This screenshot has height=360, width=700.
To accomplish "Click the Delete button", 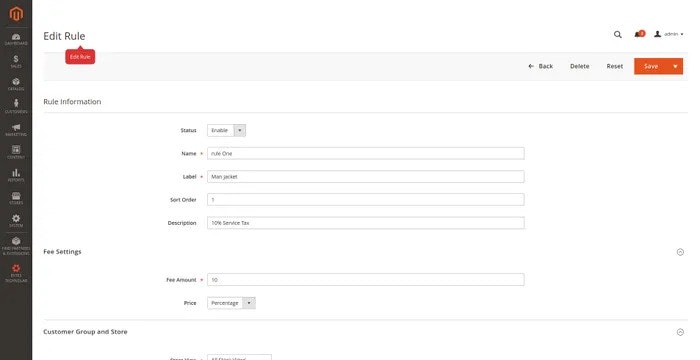I will [x=579, y=66].
